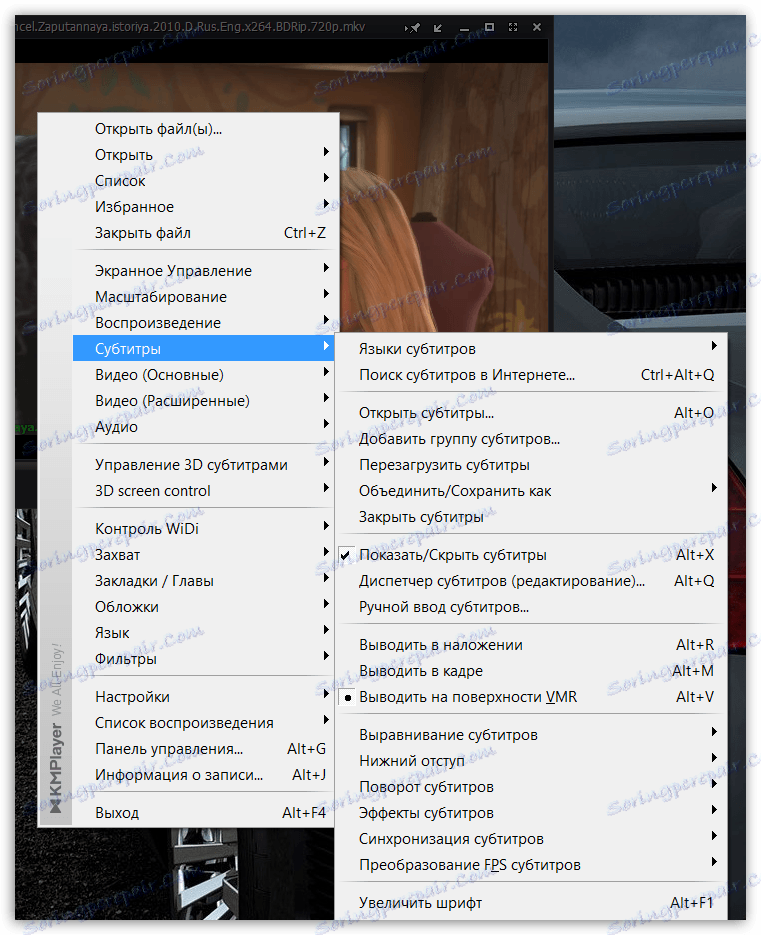Open the Настройки submenu

(205, 697)
